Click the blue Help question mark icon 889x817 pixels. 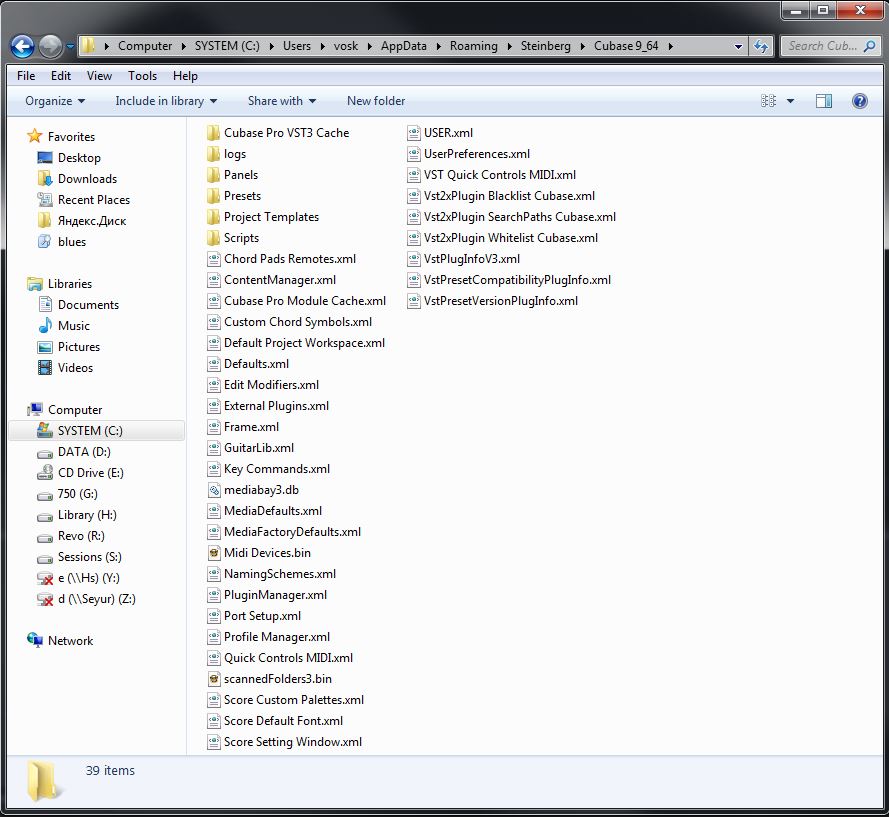pos(860,101)
